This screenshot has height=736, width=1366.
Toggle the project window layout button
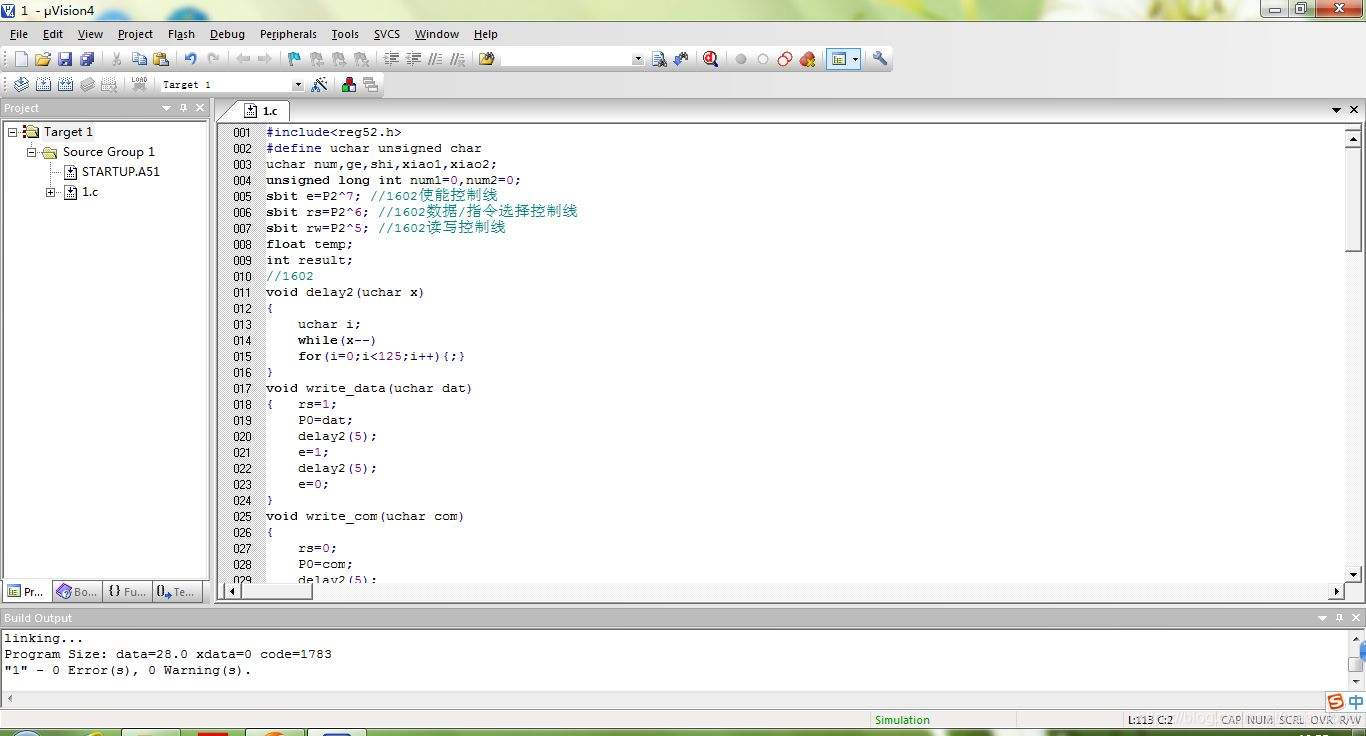[x=839, y=59]
